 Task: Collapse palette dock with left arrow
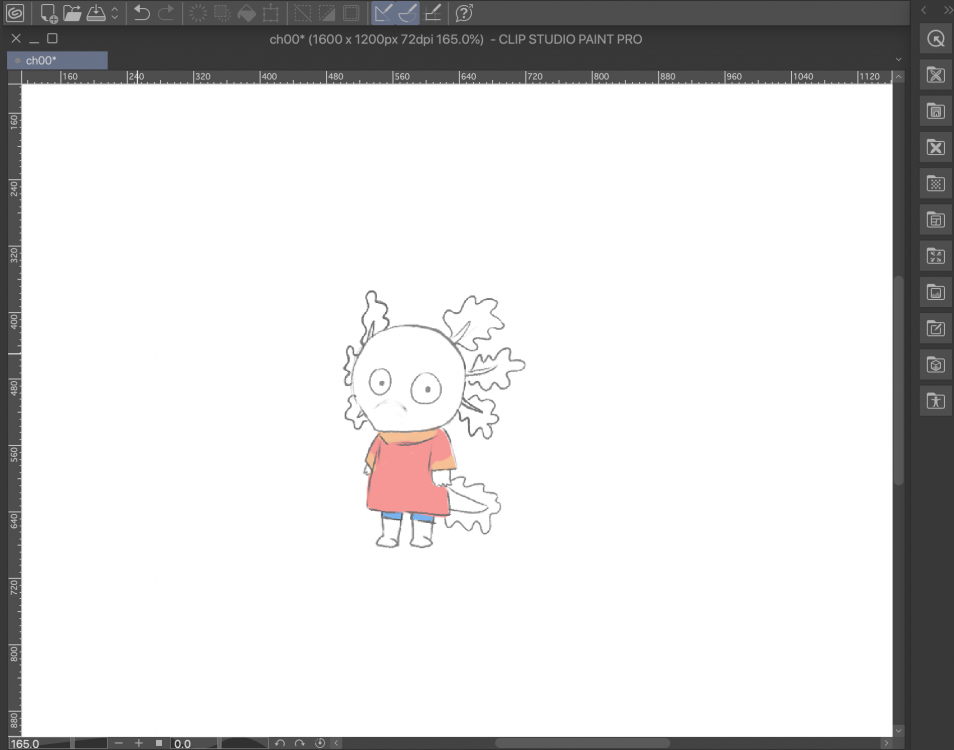click(x=924, y=10)
